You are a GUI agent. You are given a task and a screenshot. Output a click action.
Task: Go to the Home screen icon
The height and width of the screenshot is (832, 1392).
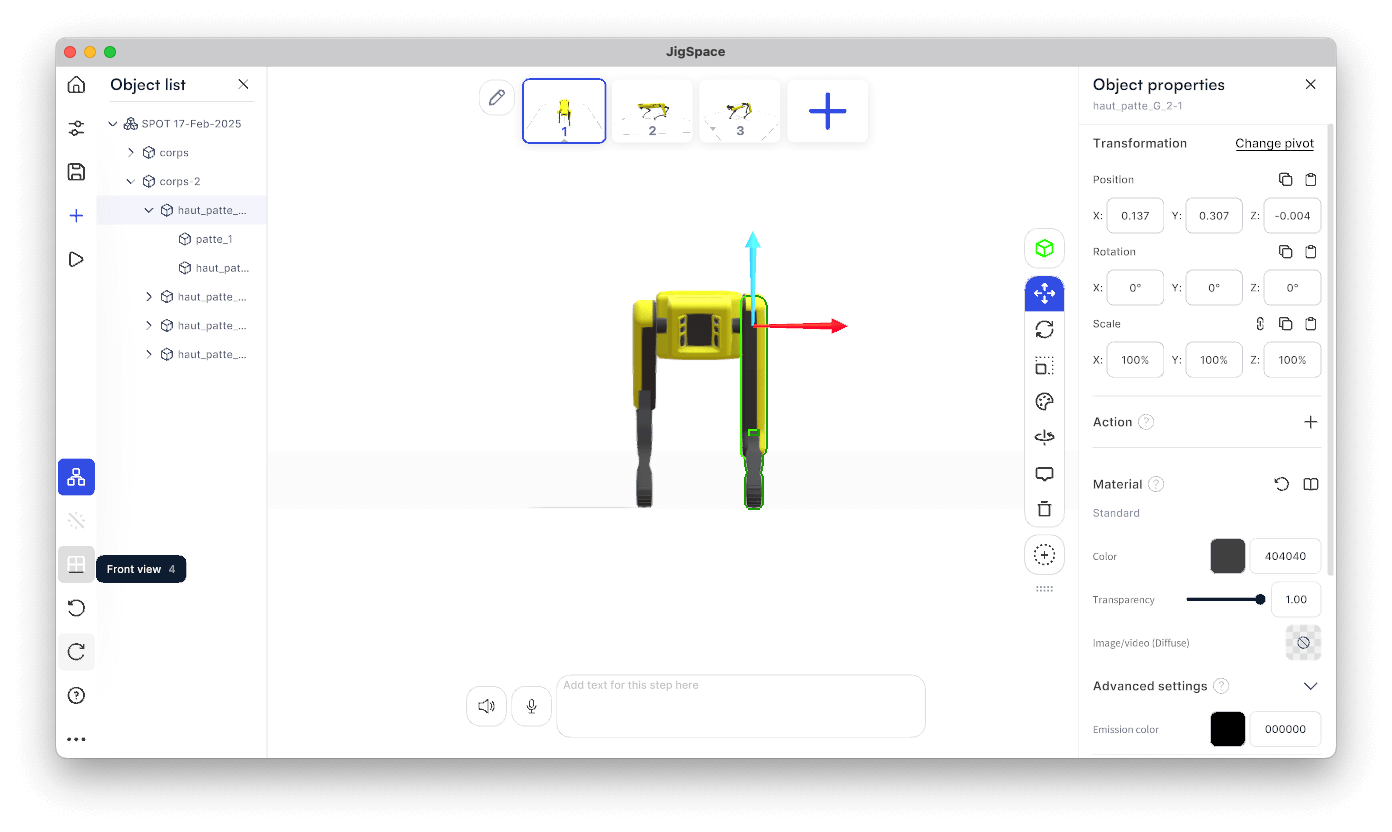tap(76, 85)
